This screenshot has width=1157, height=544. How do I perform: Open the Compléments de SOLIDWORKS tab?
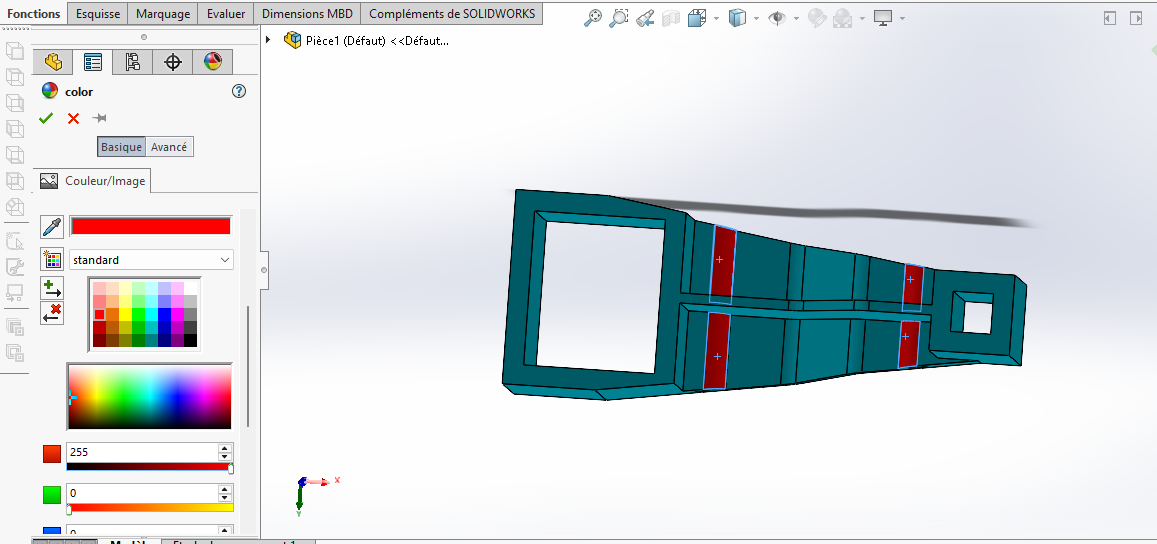pos(452,14)
